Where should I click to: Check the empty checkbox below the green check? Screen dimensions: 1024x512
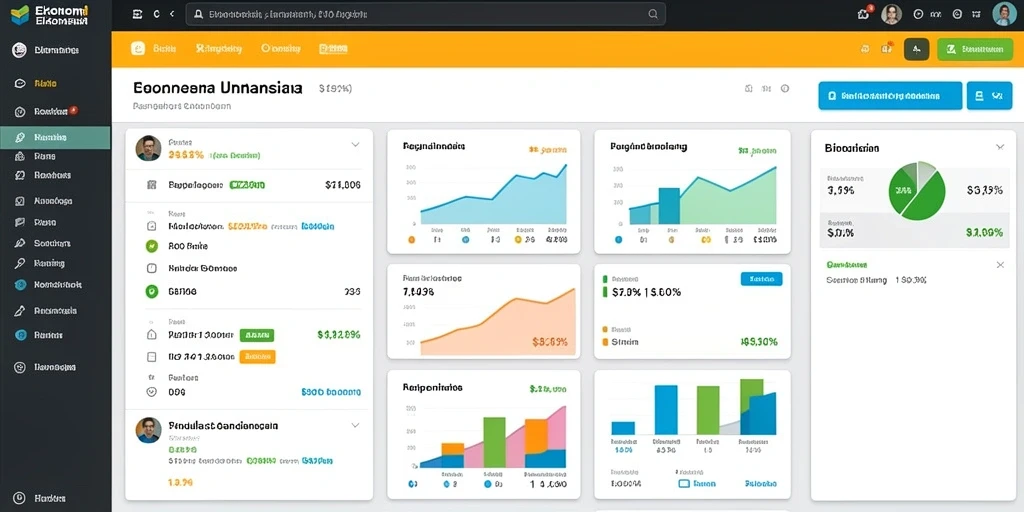152,268
